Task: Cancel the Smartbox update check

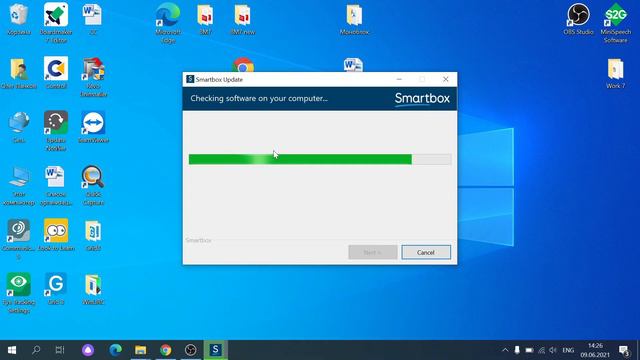Action: (x=426, y=252)
